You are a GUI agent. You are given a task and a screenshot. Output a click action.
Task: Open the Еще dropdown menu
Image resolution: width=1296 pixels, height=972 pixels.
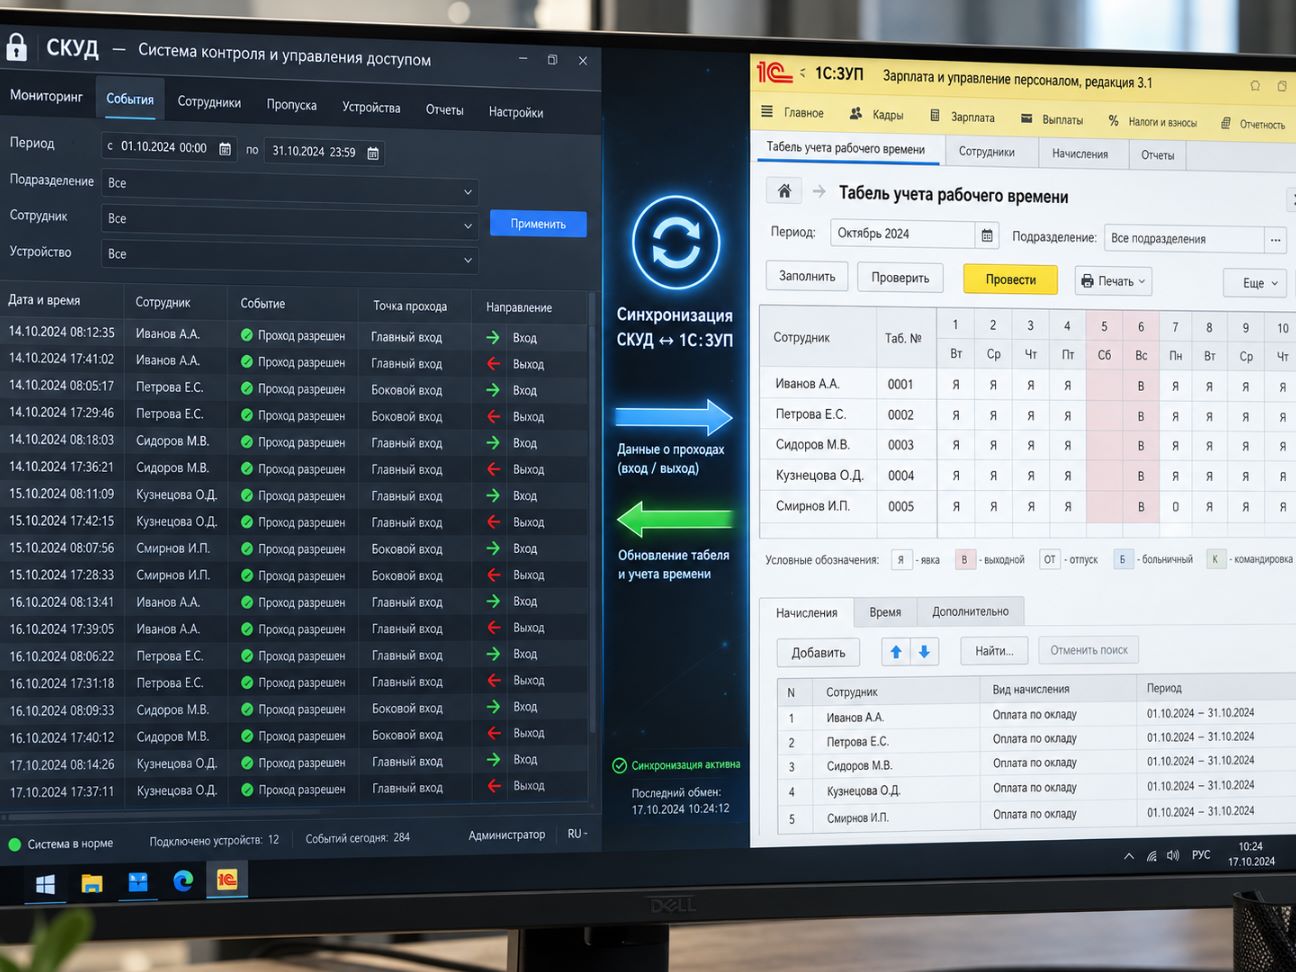[x=1255, y=283]
